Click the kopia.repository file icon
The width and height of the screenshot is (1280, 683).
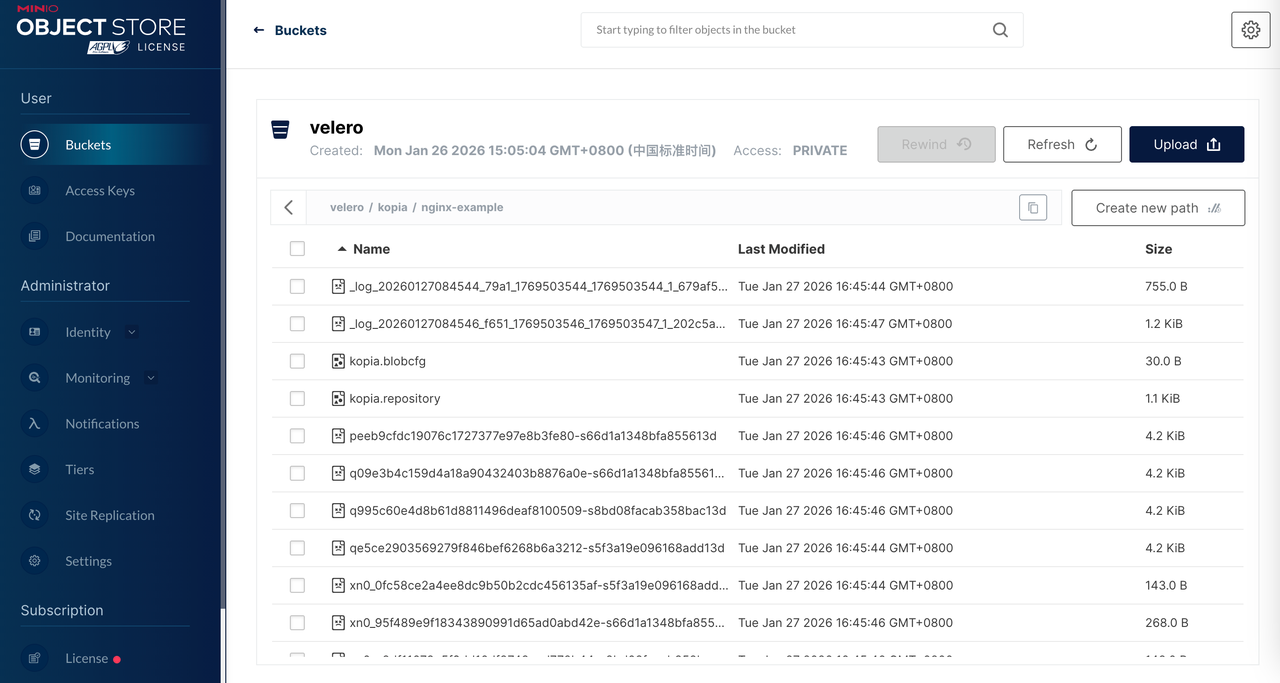click(x=338, y=398)
